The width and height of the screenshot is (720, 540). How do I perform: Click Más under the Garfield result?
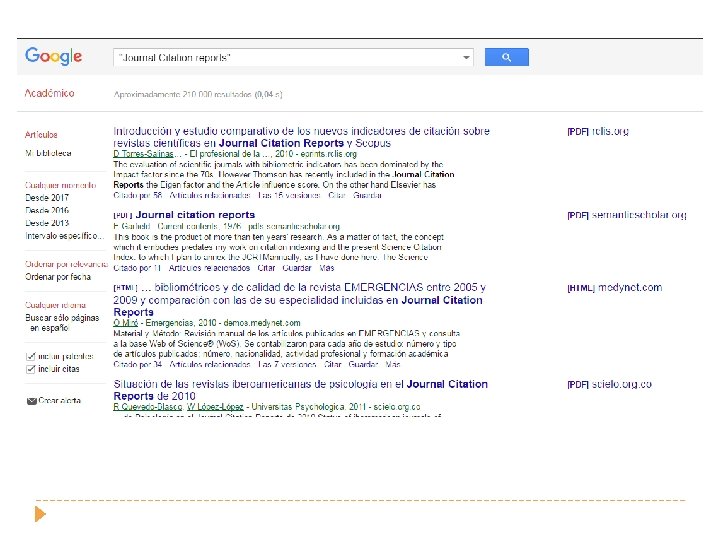click(327, 268)
